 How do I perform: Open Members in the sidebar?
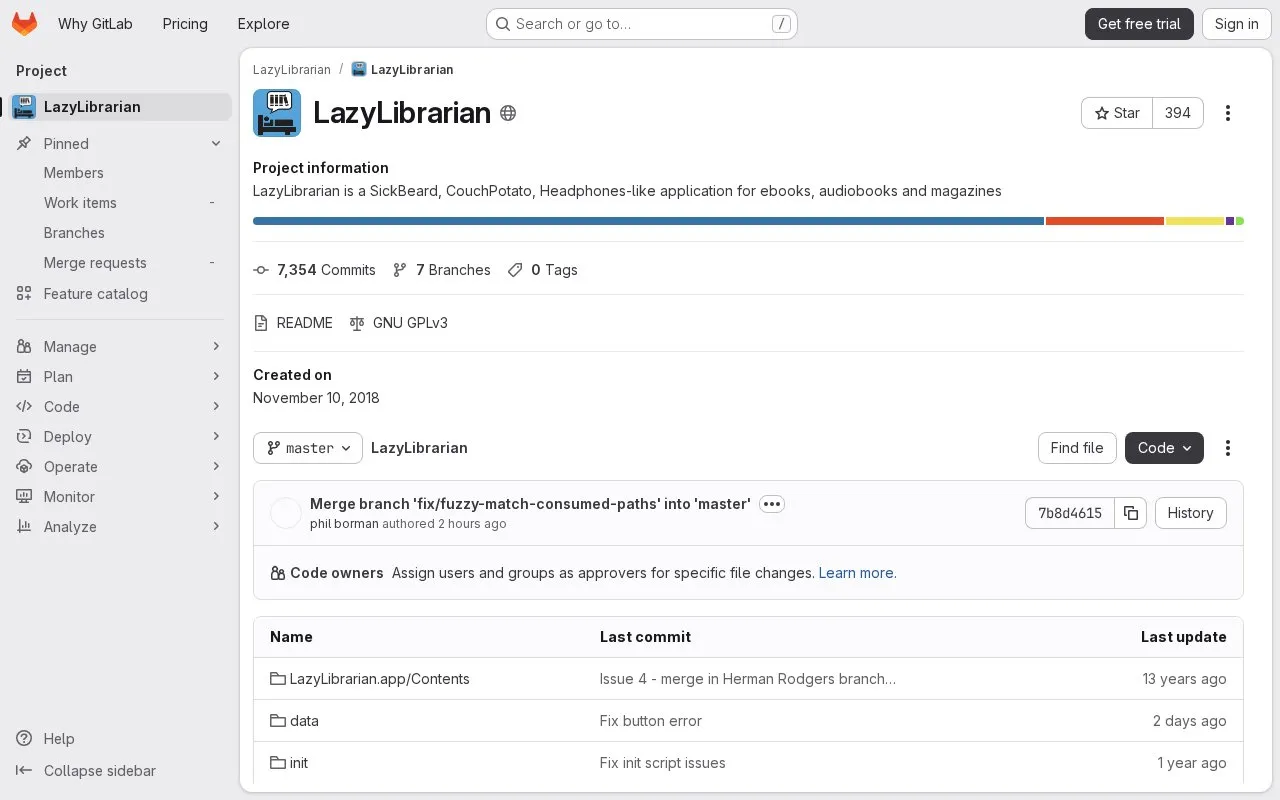(120, 173)
